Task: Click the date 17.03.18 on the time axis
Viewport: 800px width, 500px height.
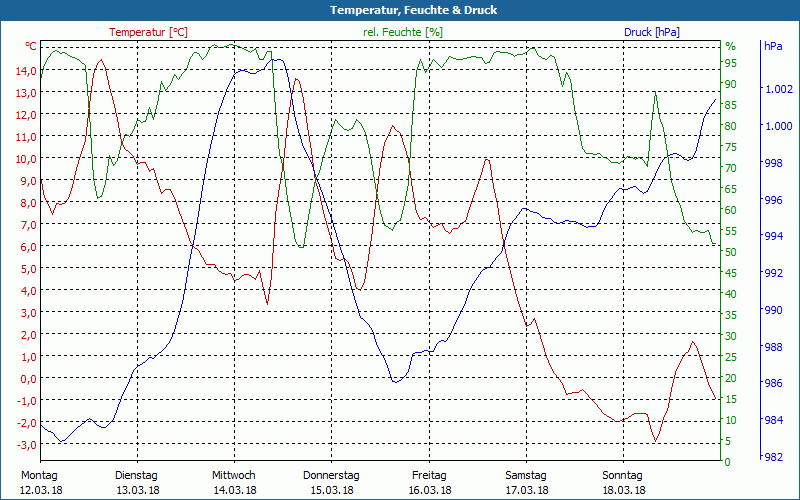Action: (x=526, y=490)
